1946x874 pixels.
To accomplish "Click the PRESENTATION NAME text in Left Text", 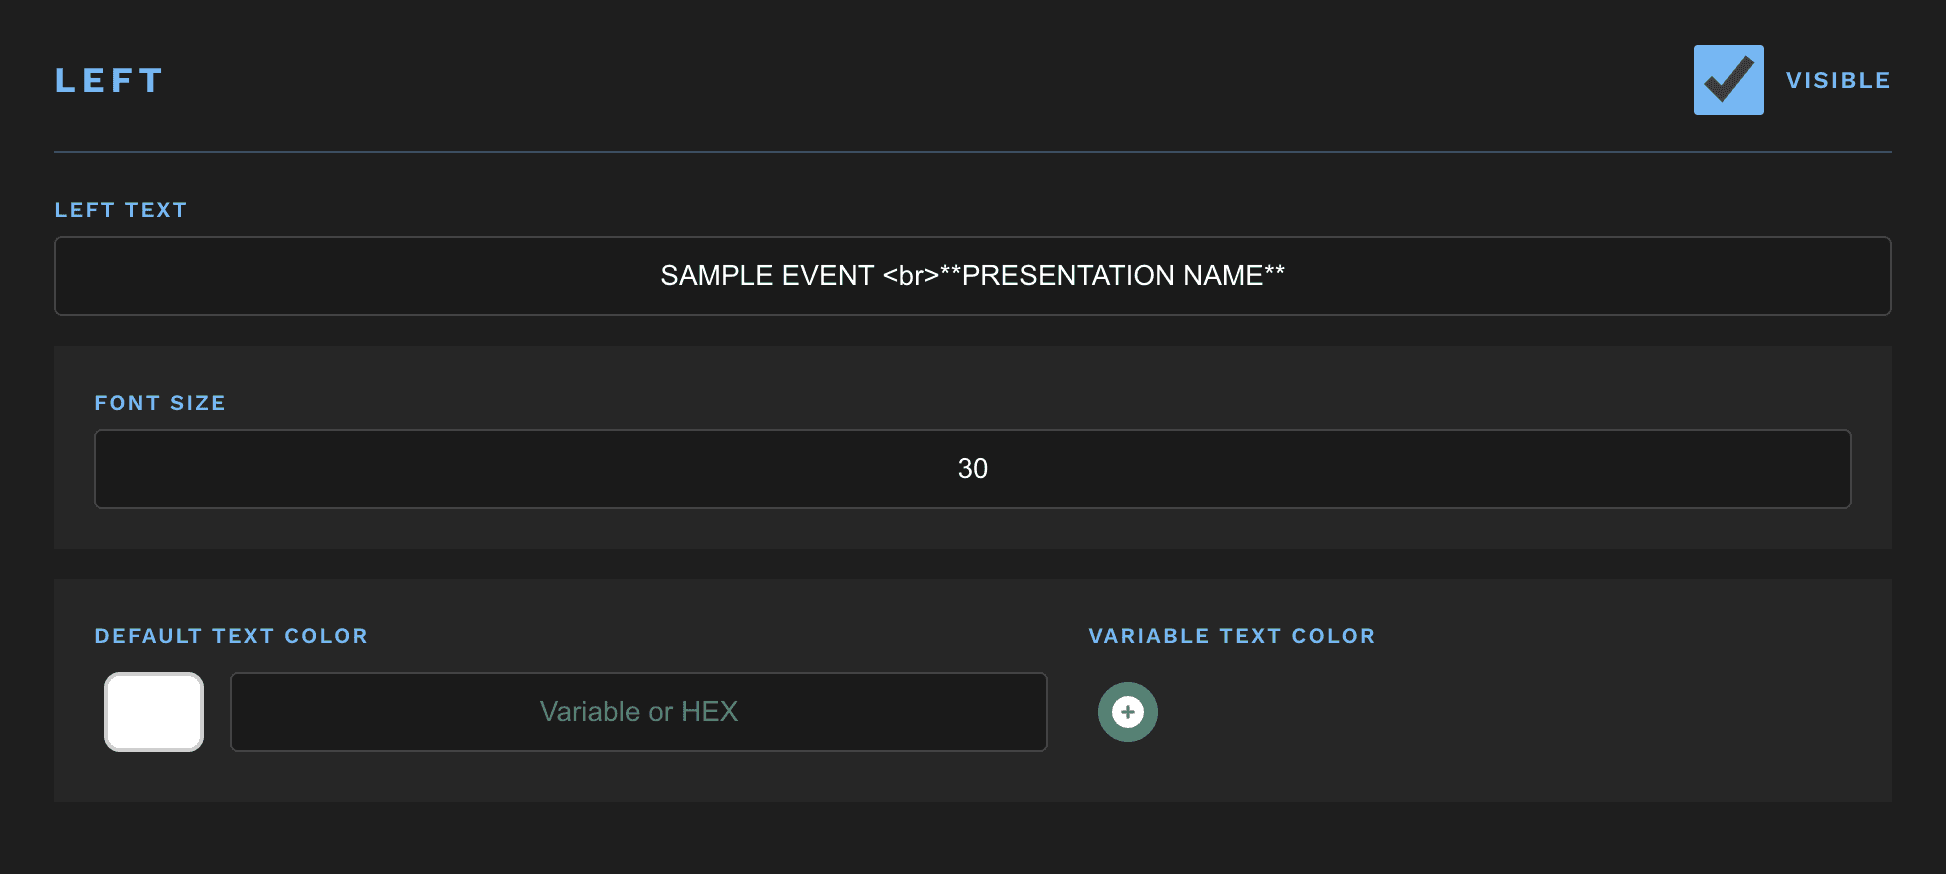I will pyautogui.click(x=1112, y=276).
